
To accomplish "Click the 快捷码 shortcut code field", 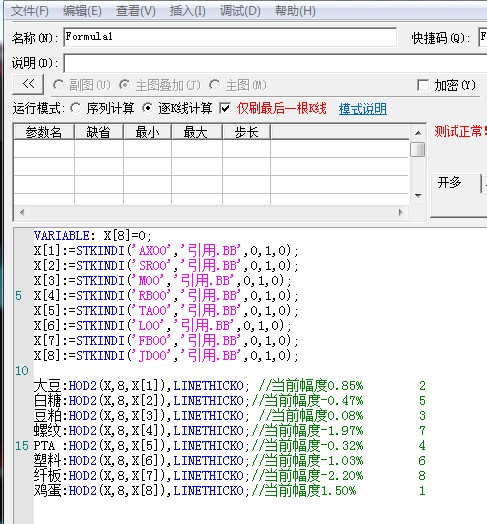I will point(483,37).
